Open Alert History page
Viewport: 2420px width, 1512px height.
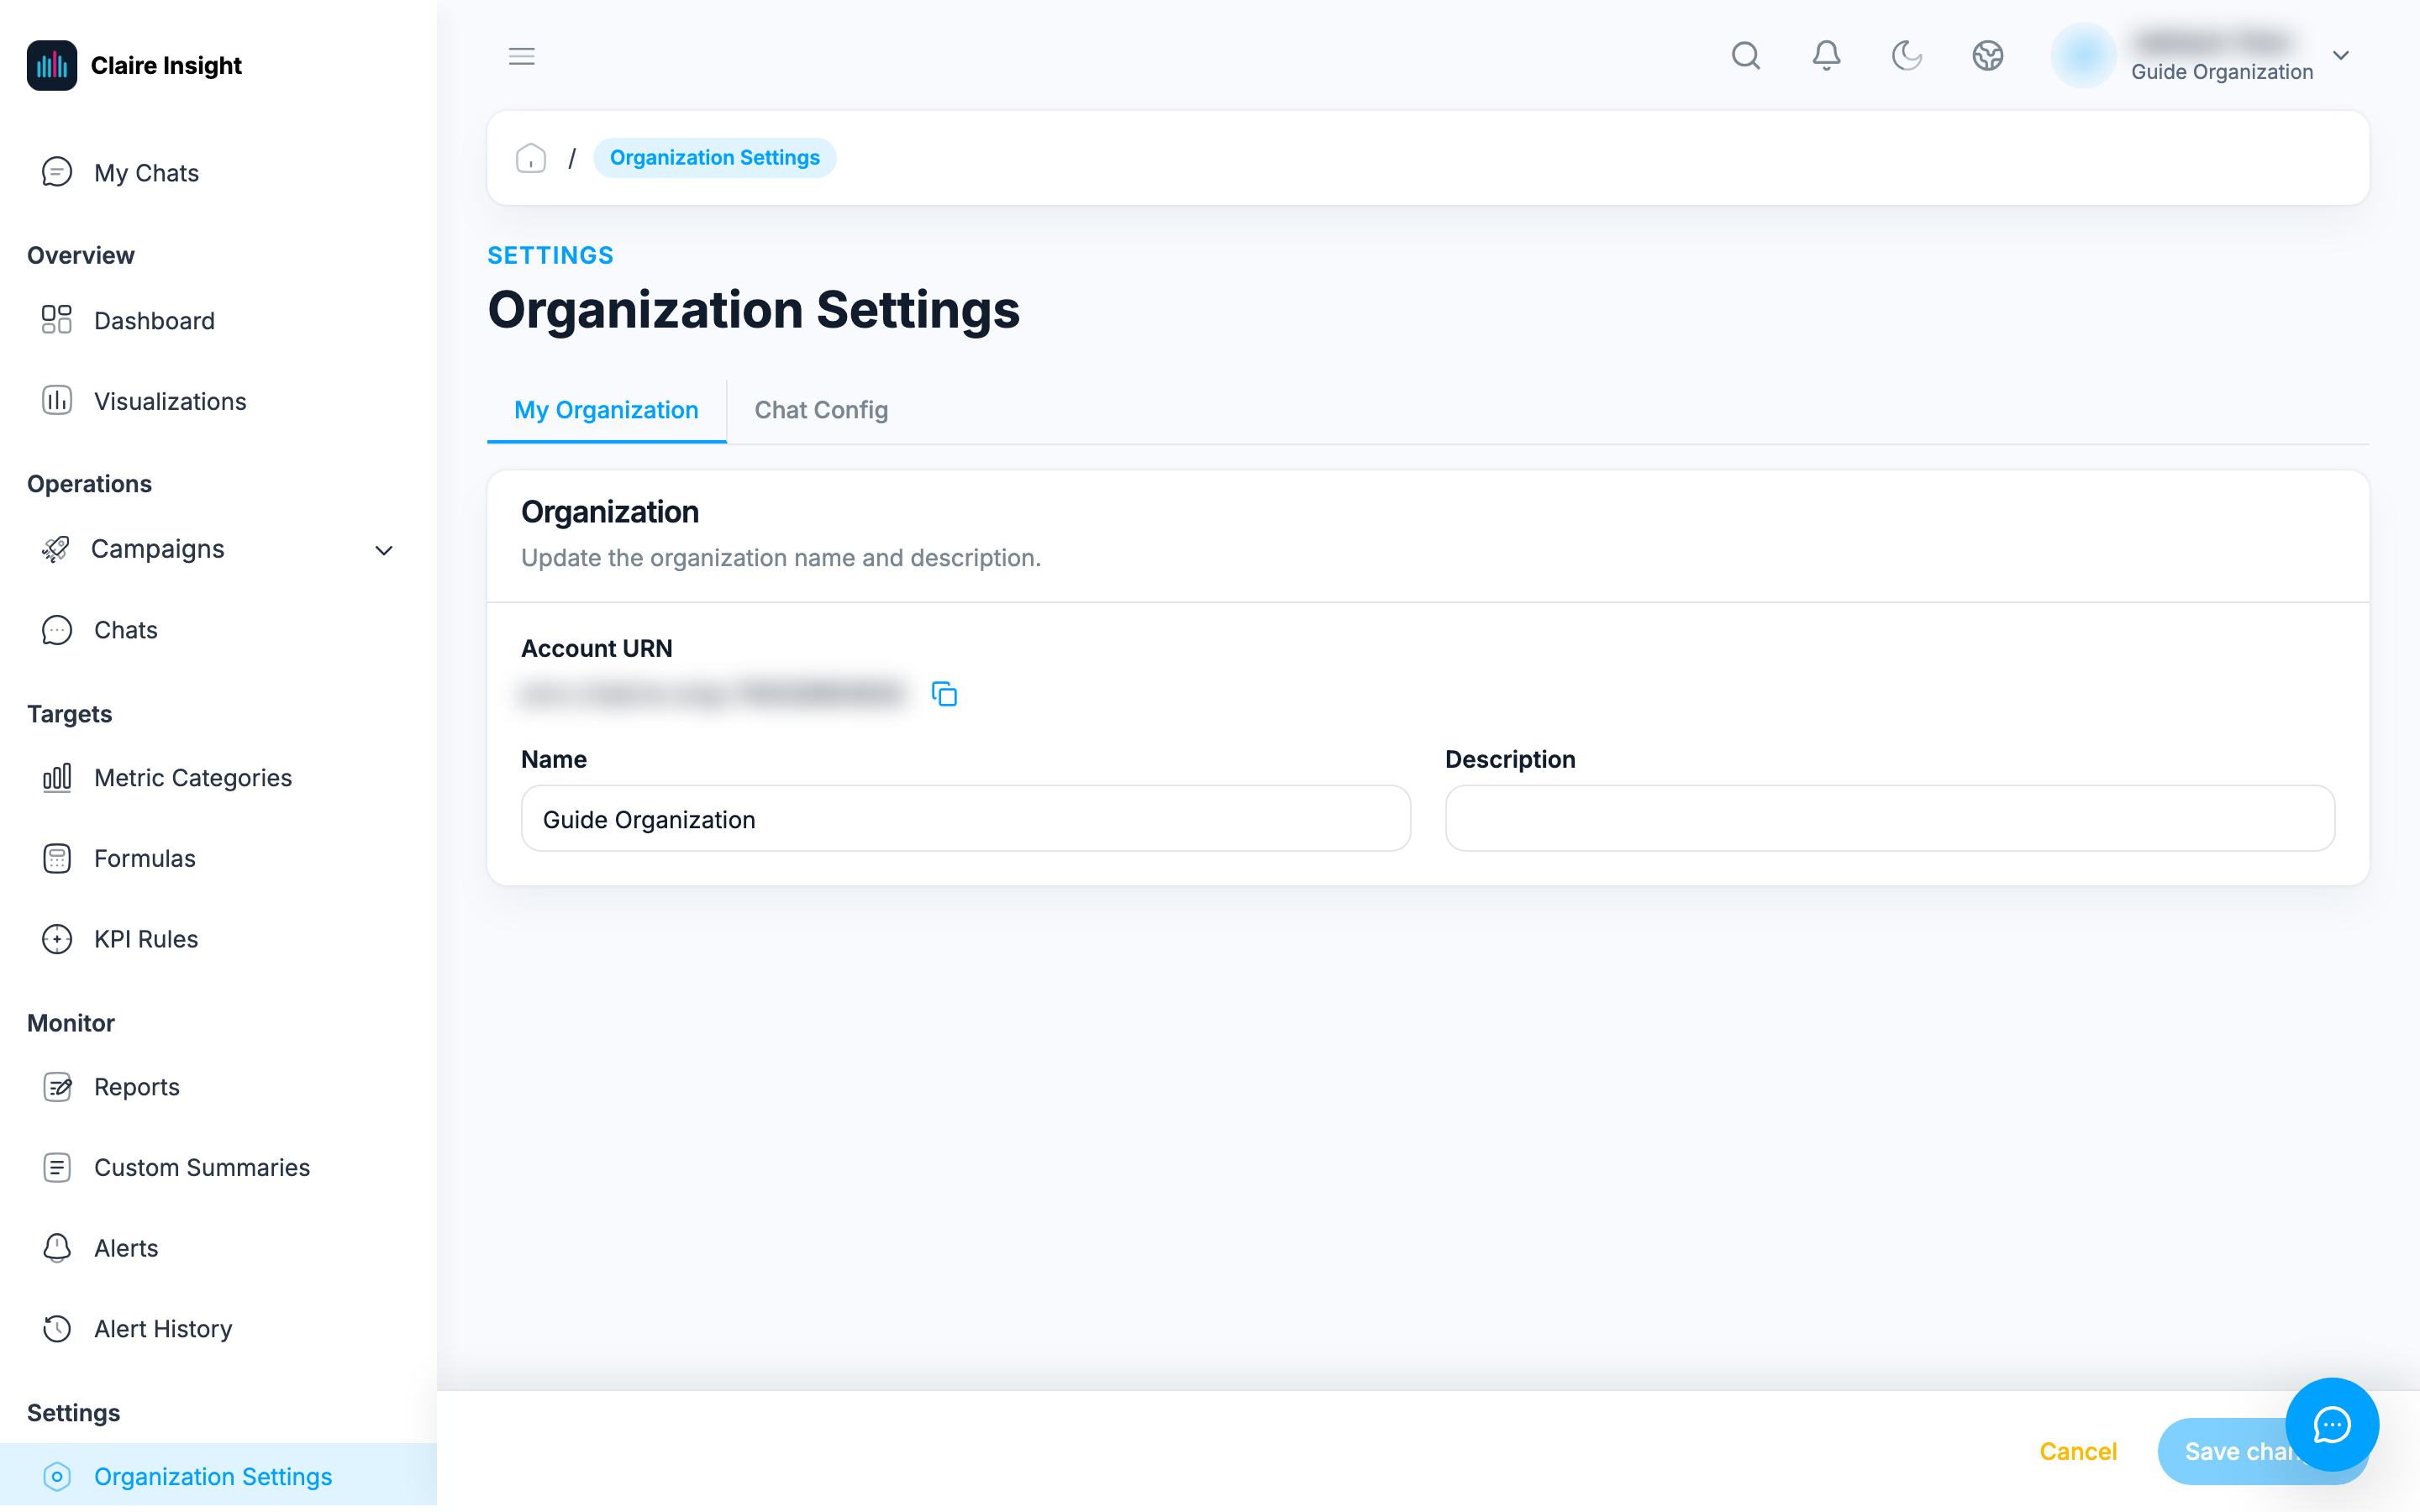click(x=218, y=1329)
